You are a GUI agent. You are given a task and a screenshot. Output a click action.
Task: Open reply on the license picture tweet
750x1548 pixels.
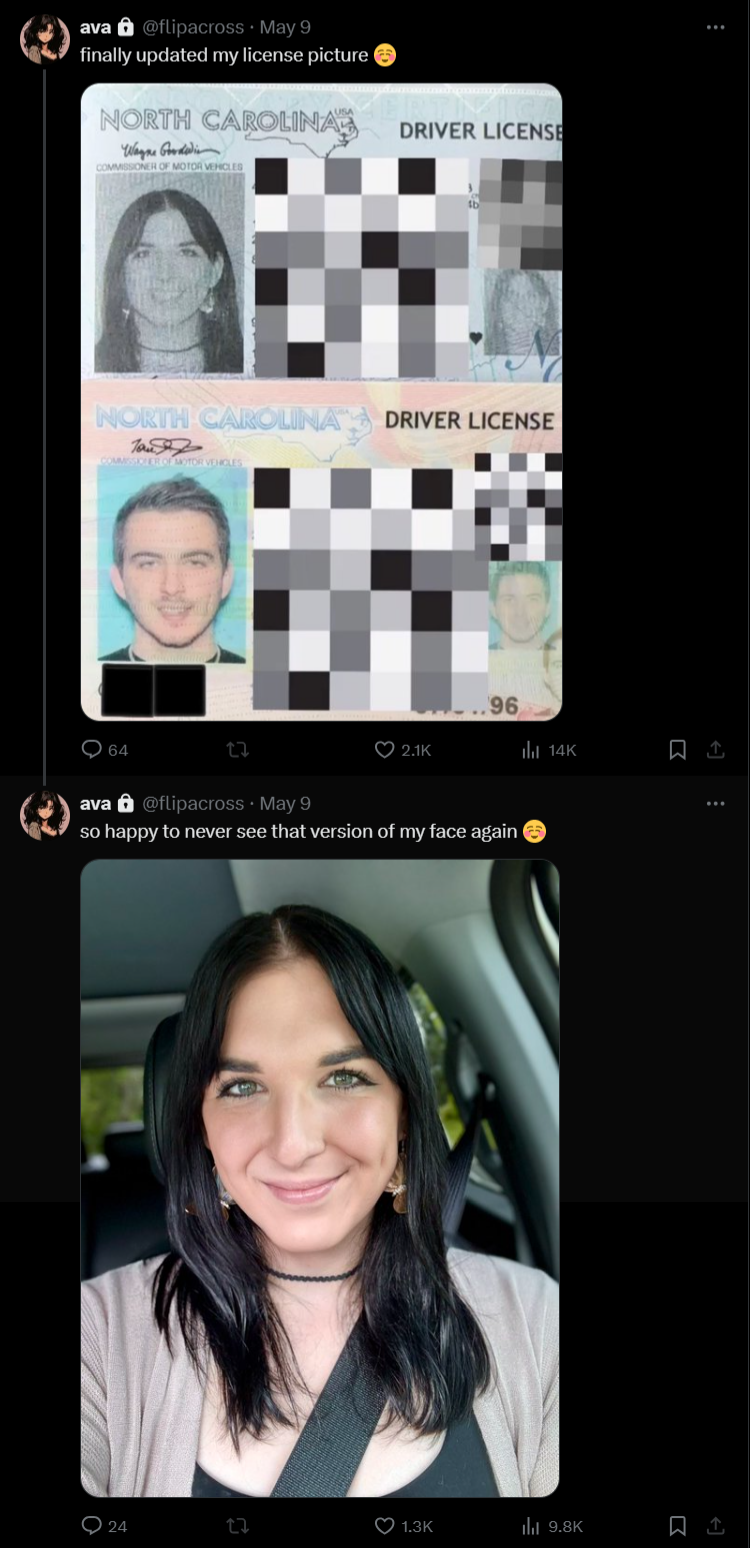pos(104,749)
